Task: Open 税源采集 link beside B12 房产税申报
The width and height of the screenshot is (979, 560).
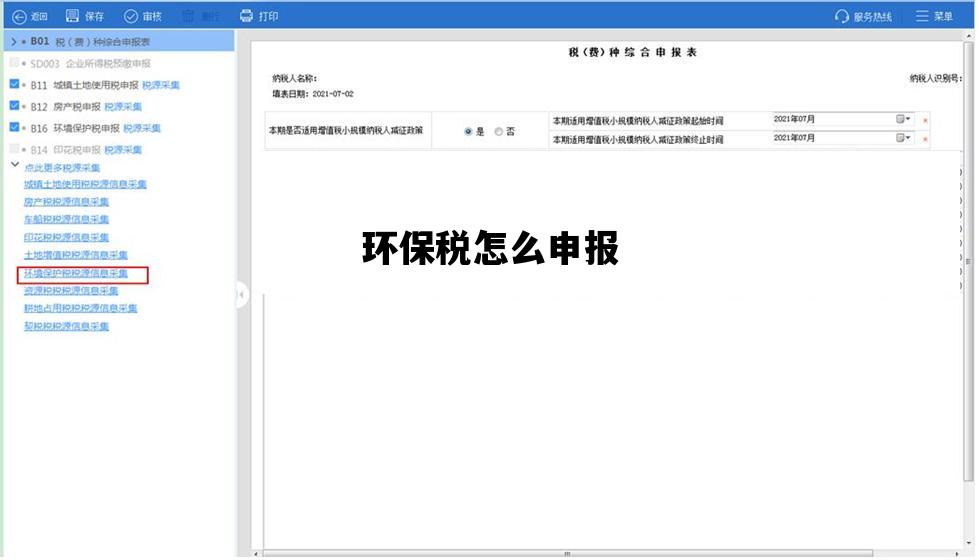Action: click(123, 107)
